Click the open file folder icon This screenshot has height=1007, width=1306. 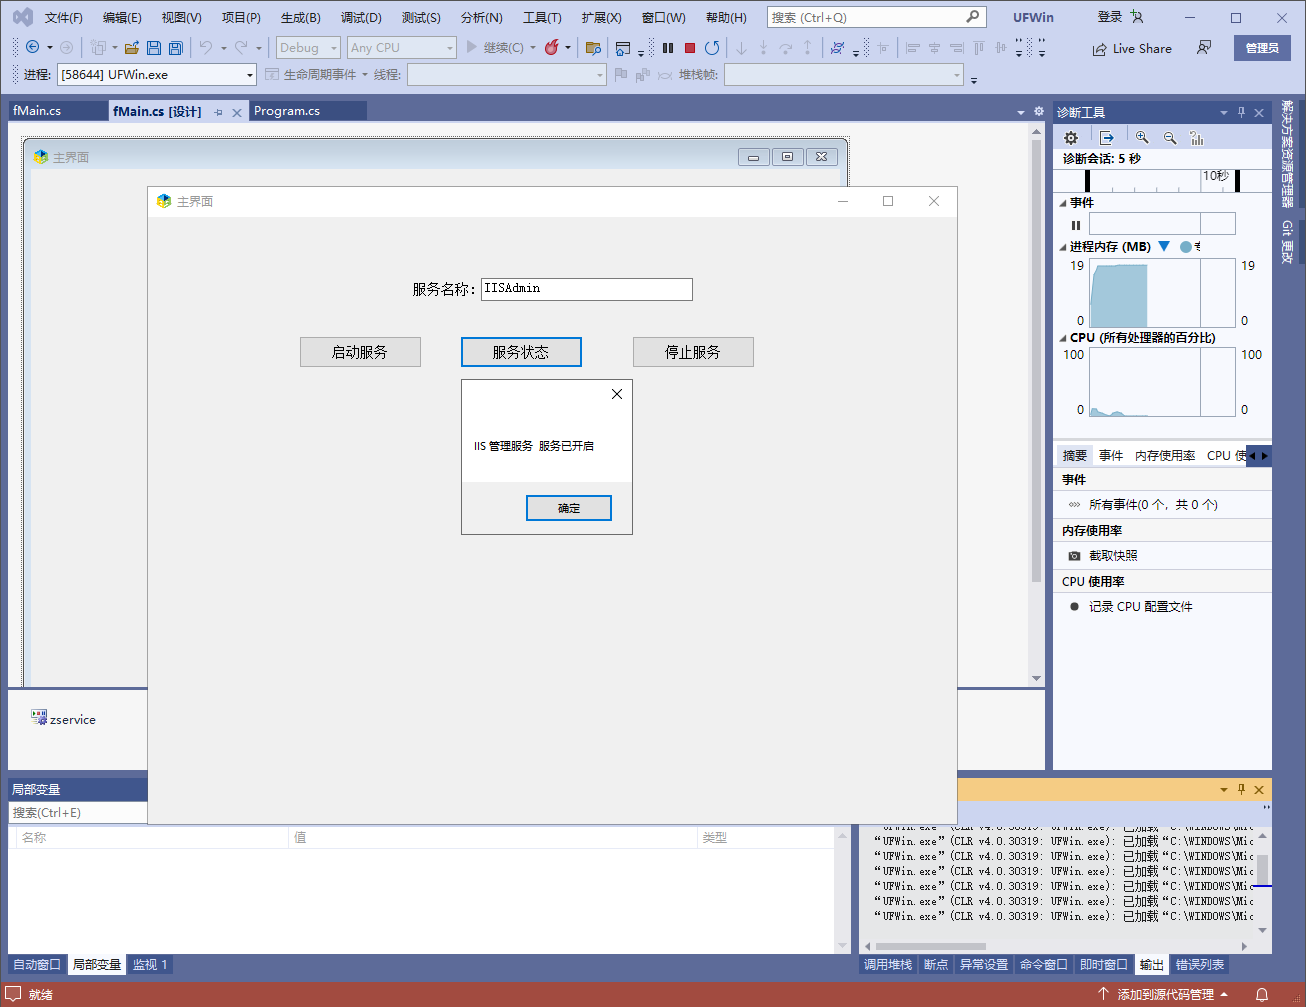tap(131, 47)
